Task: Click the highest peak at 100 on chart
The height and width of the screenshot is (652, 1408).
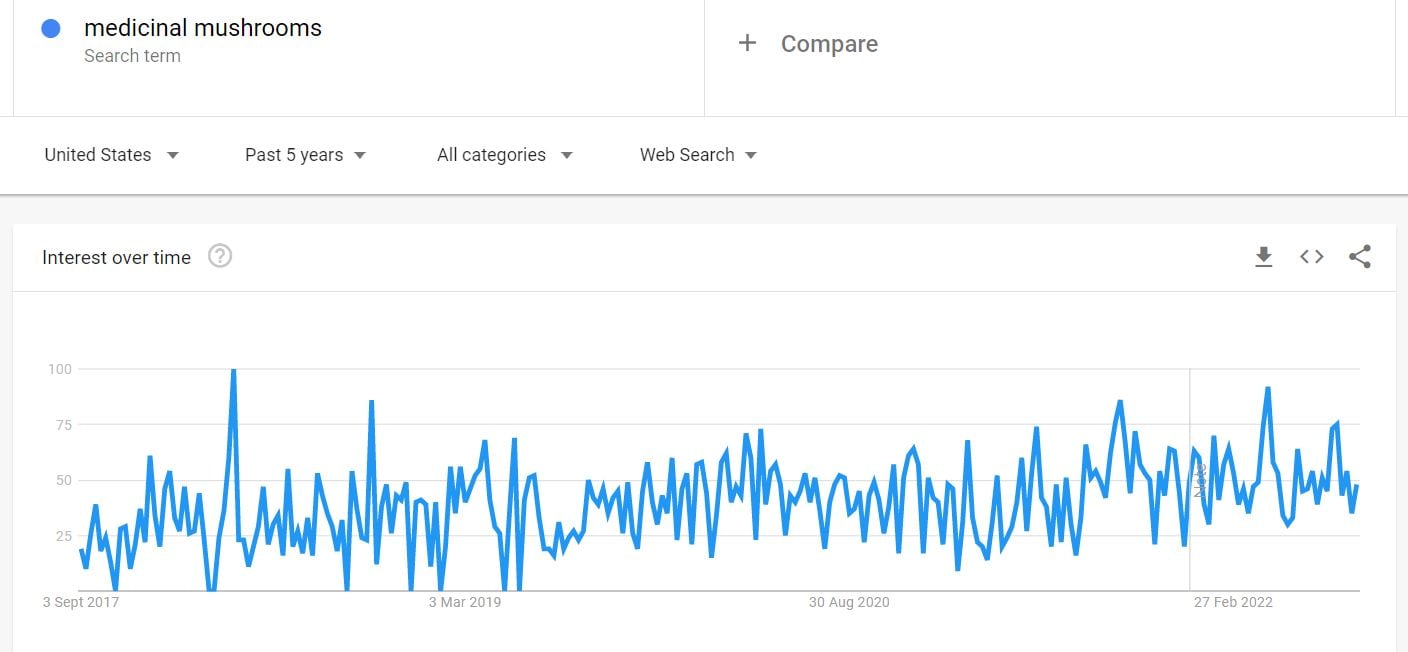Action: 233,371
